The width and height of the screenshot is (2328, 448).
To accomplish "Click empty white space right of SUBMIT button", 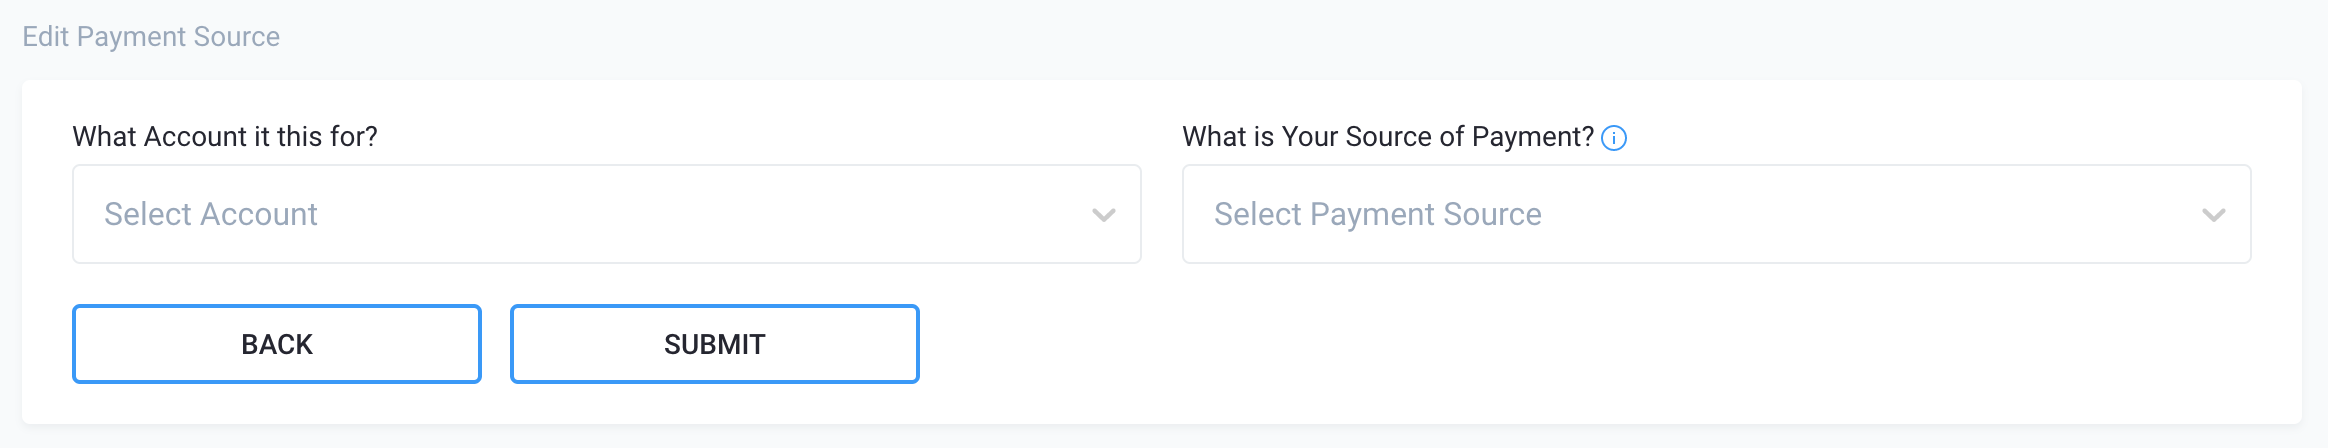I will pyautogui.click(x=1500, y=344).
